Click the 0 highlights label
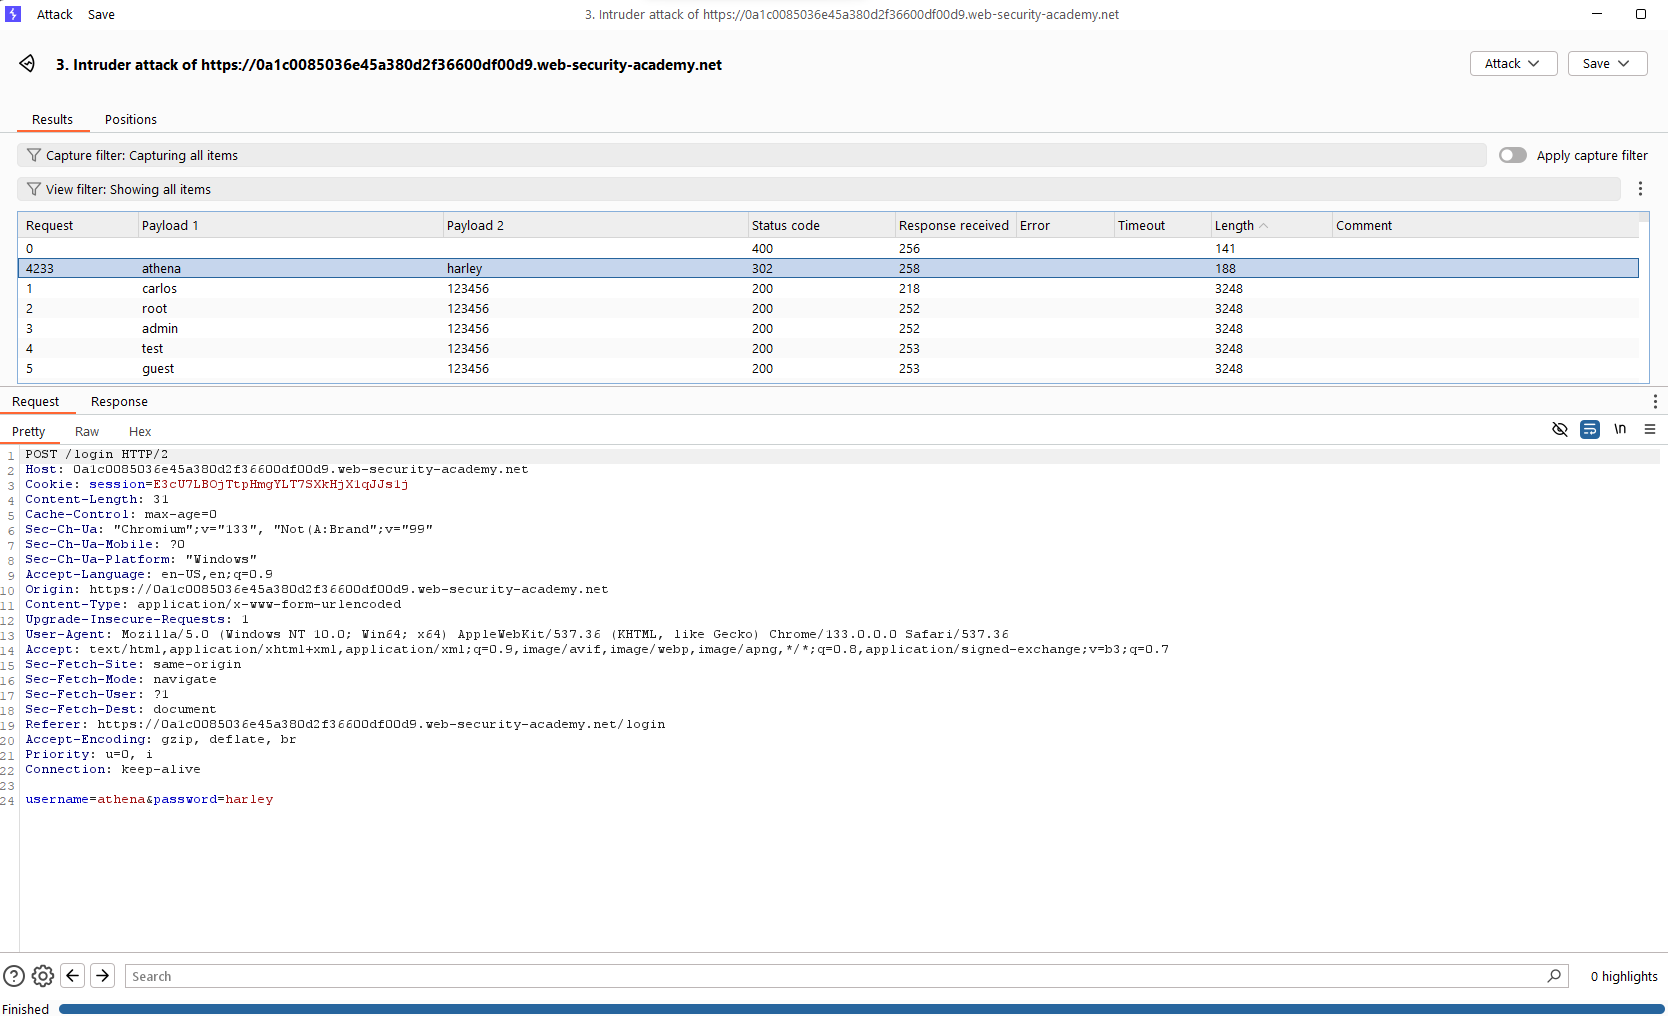The height and width of the screenshot is (1016, 1668). point(1624,976)
